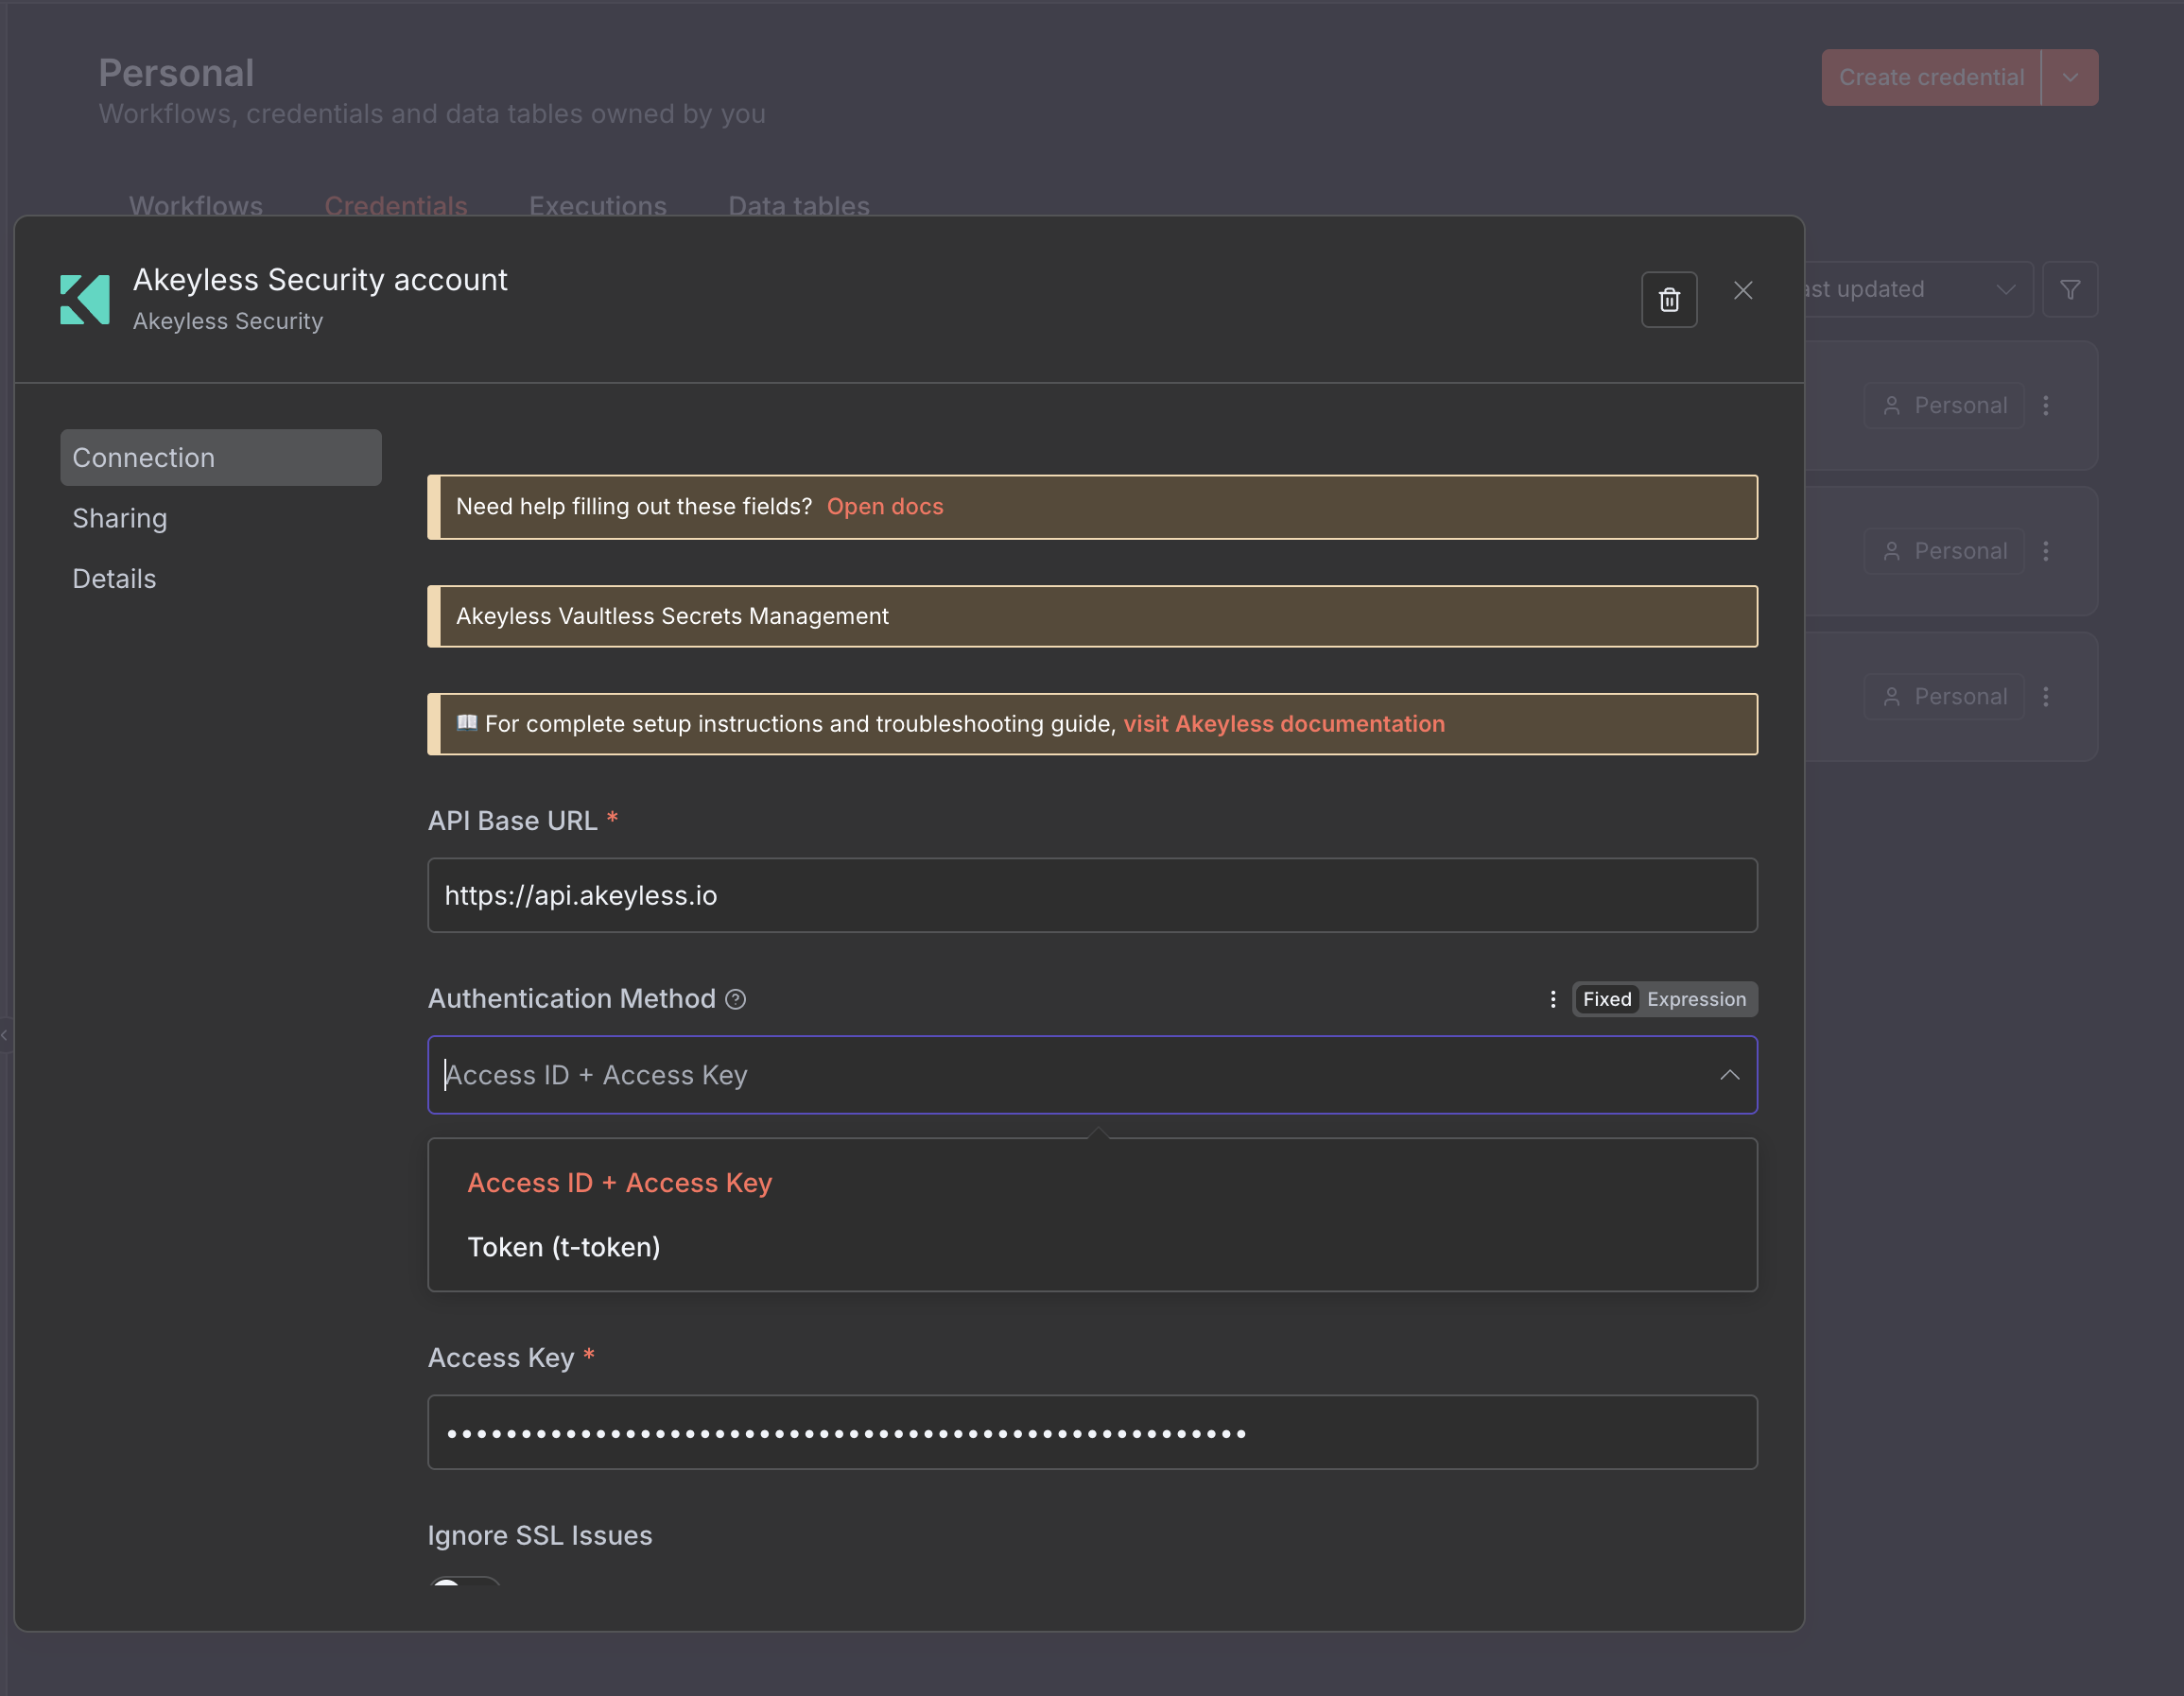Click the trash delete credential icon

click(x=1668, y=299)
